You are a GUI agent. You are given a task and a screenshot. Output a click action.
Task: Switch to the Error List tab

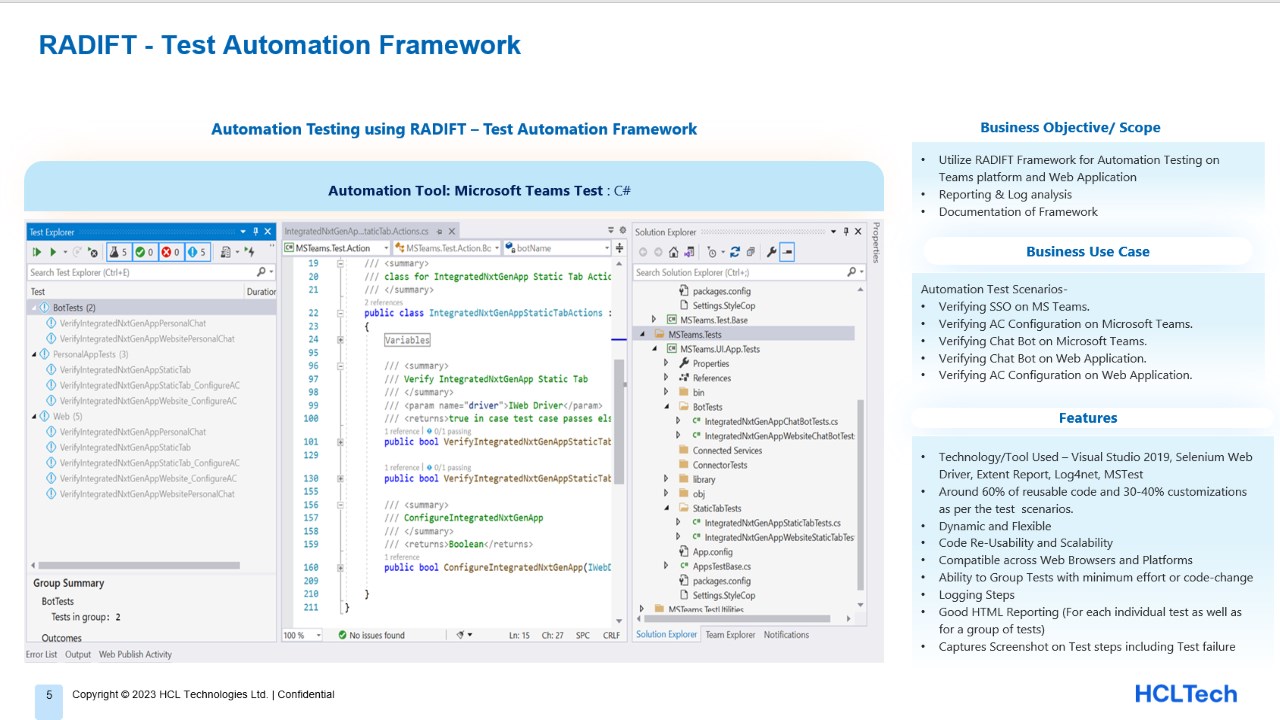(x=41, y=654)
